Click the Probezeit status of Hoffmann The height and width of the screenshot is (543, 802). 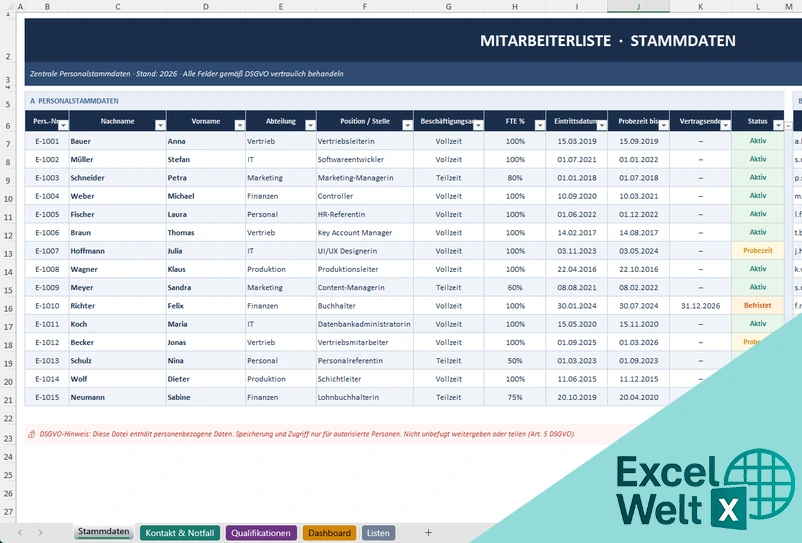point(758,251)
